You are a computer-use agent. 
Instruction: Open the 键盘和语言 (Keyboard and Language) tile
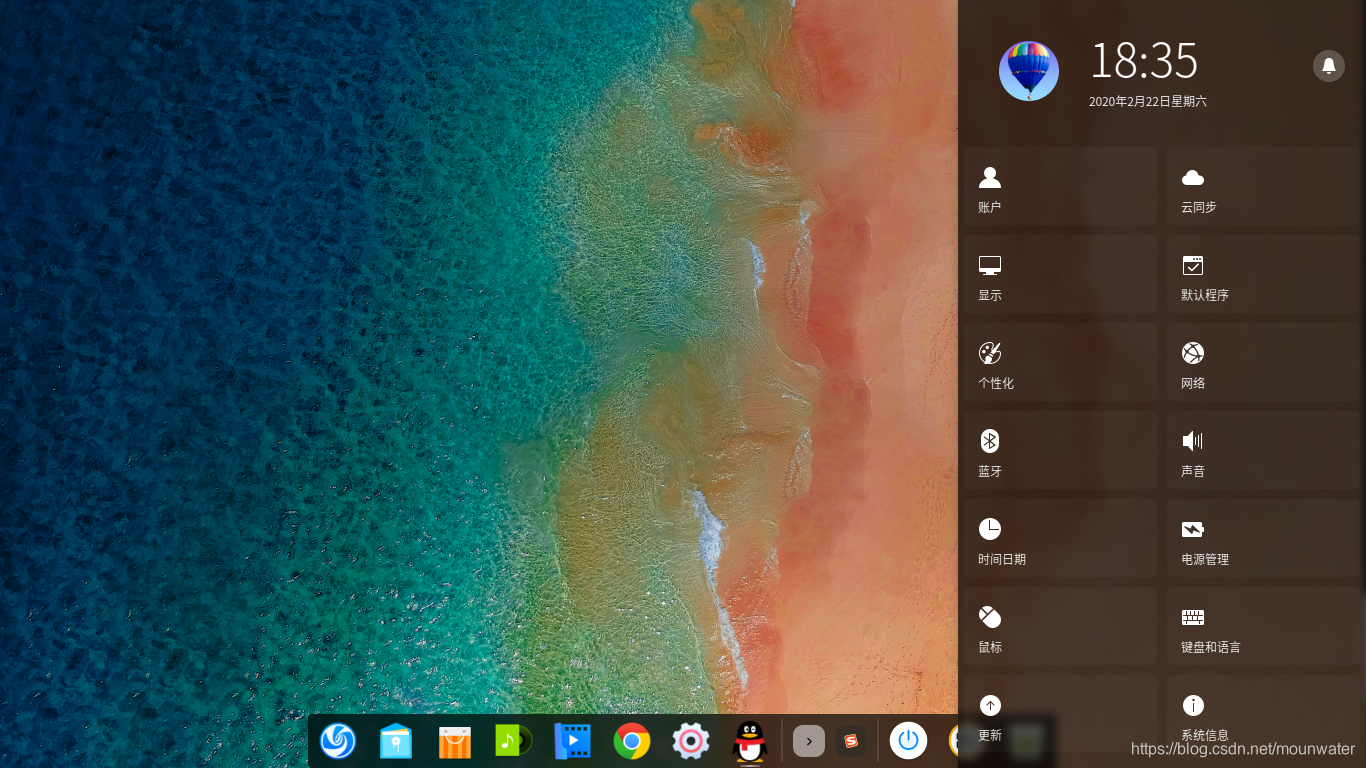[1264, 626]
